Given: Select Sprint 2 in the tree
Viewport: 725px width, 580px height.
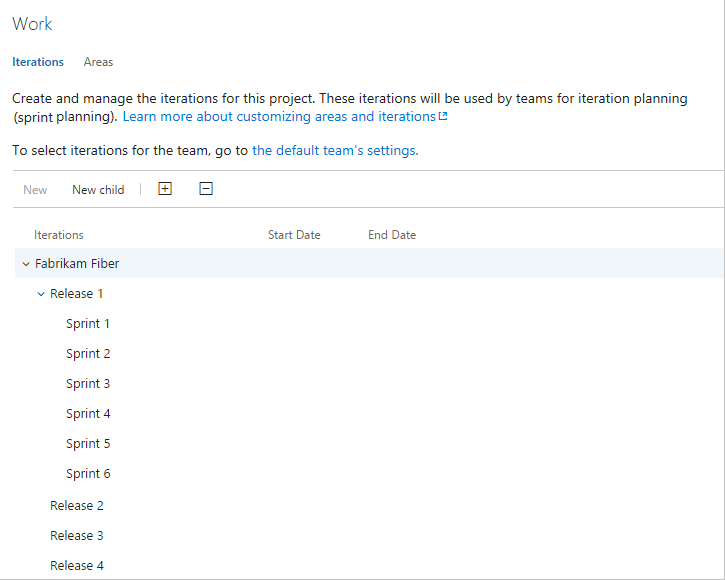Looking at the screenshot, I should pos(88,354).
